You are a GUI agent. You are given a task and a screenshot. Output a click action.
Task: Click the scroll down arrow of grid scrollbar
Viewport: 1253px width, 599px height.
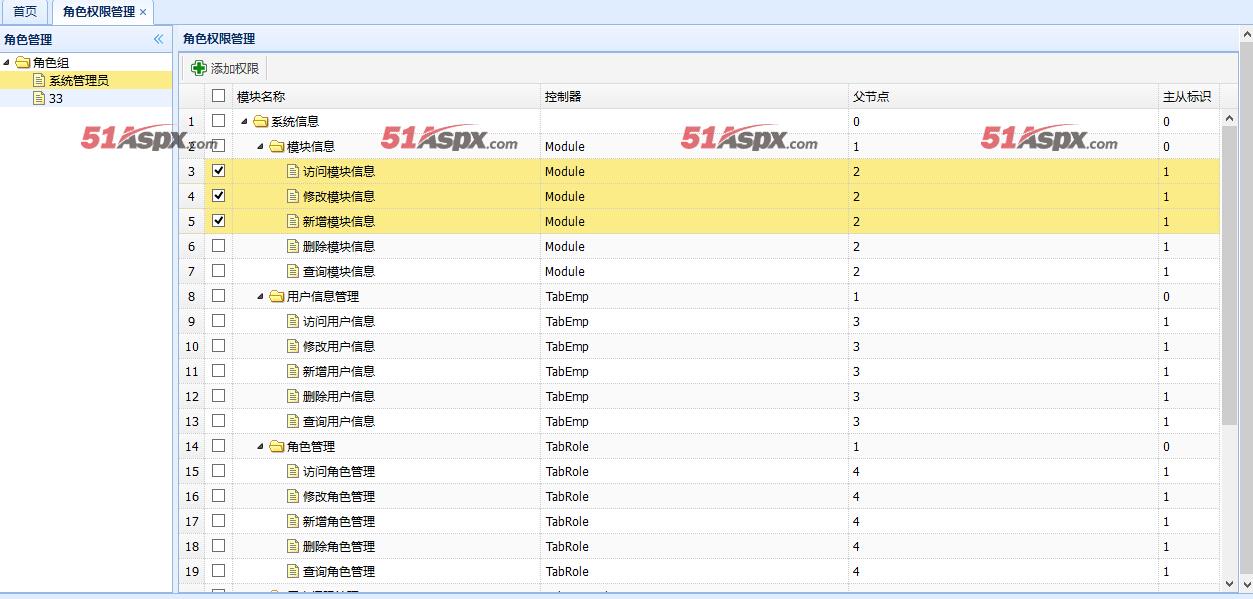click(1230, 583)
